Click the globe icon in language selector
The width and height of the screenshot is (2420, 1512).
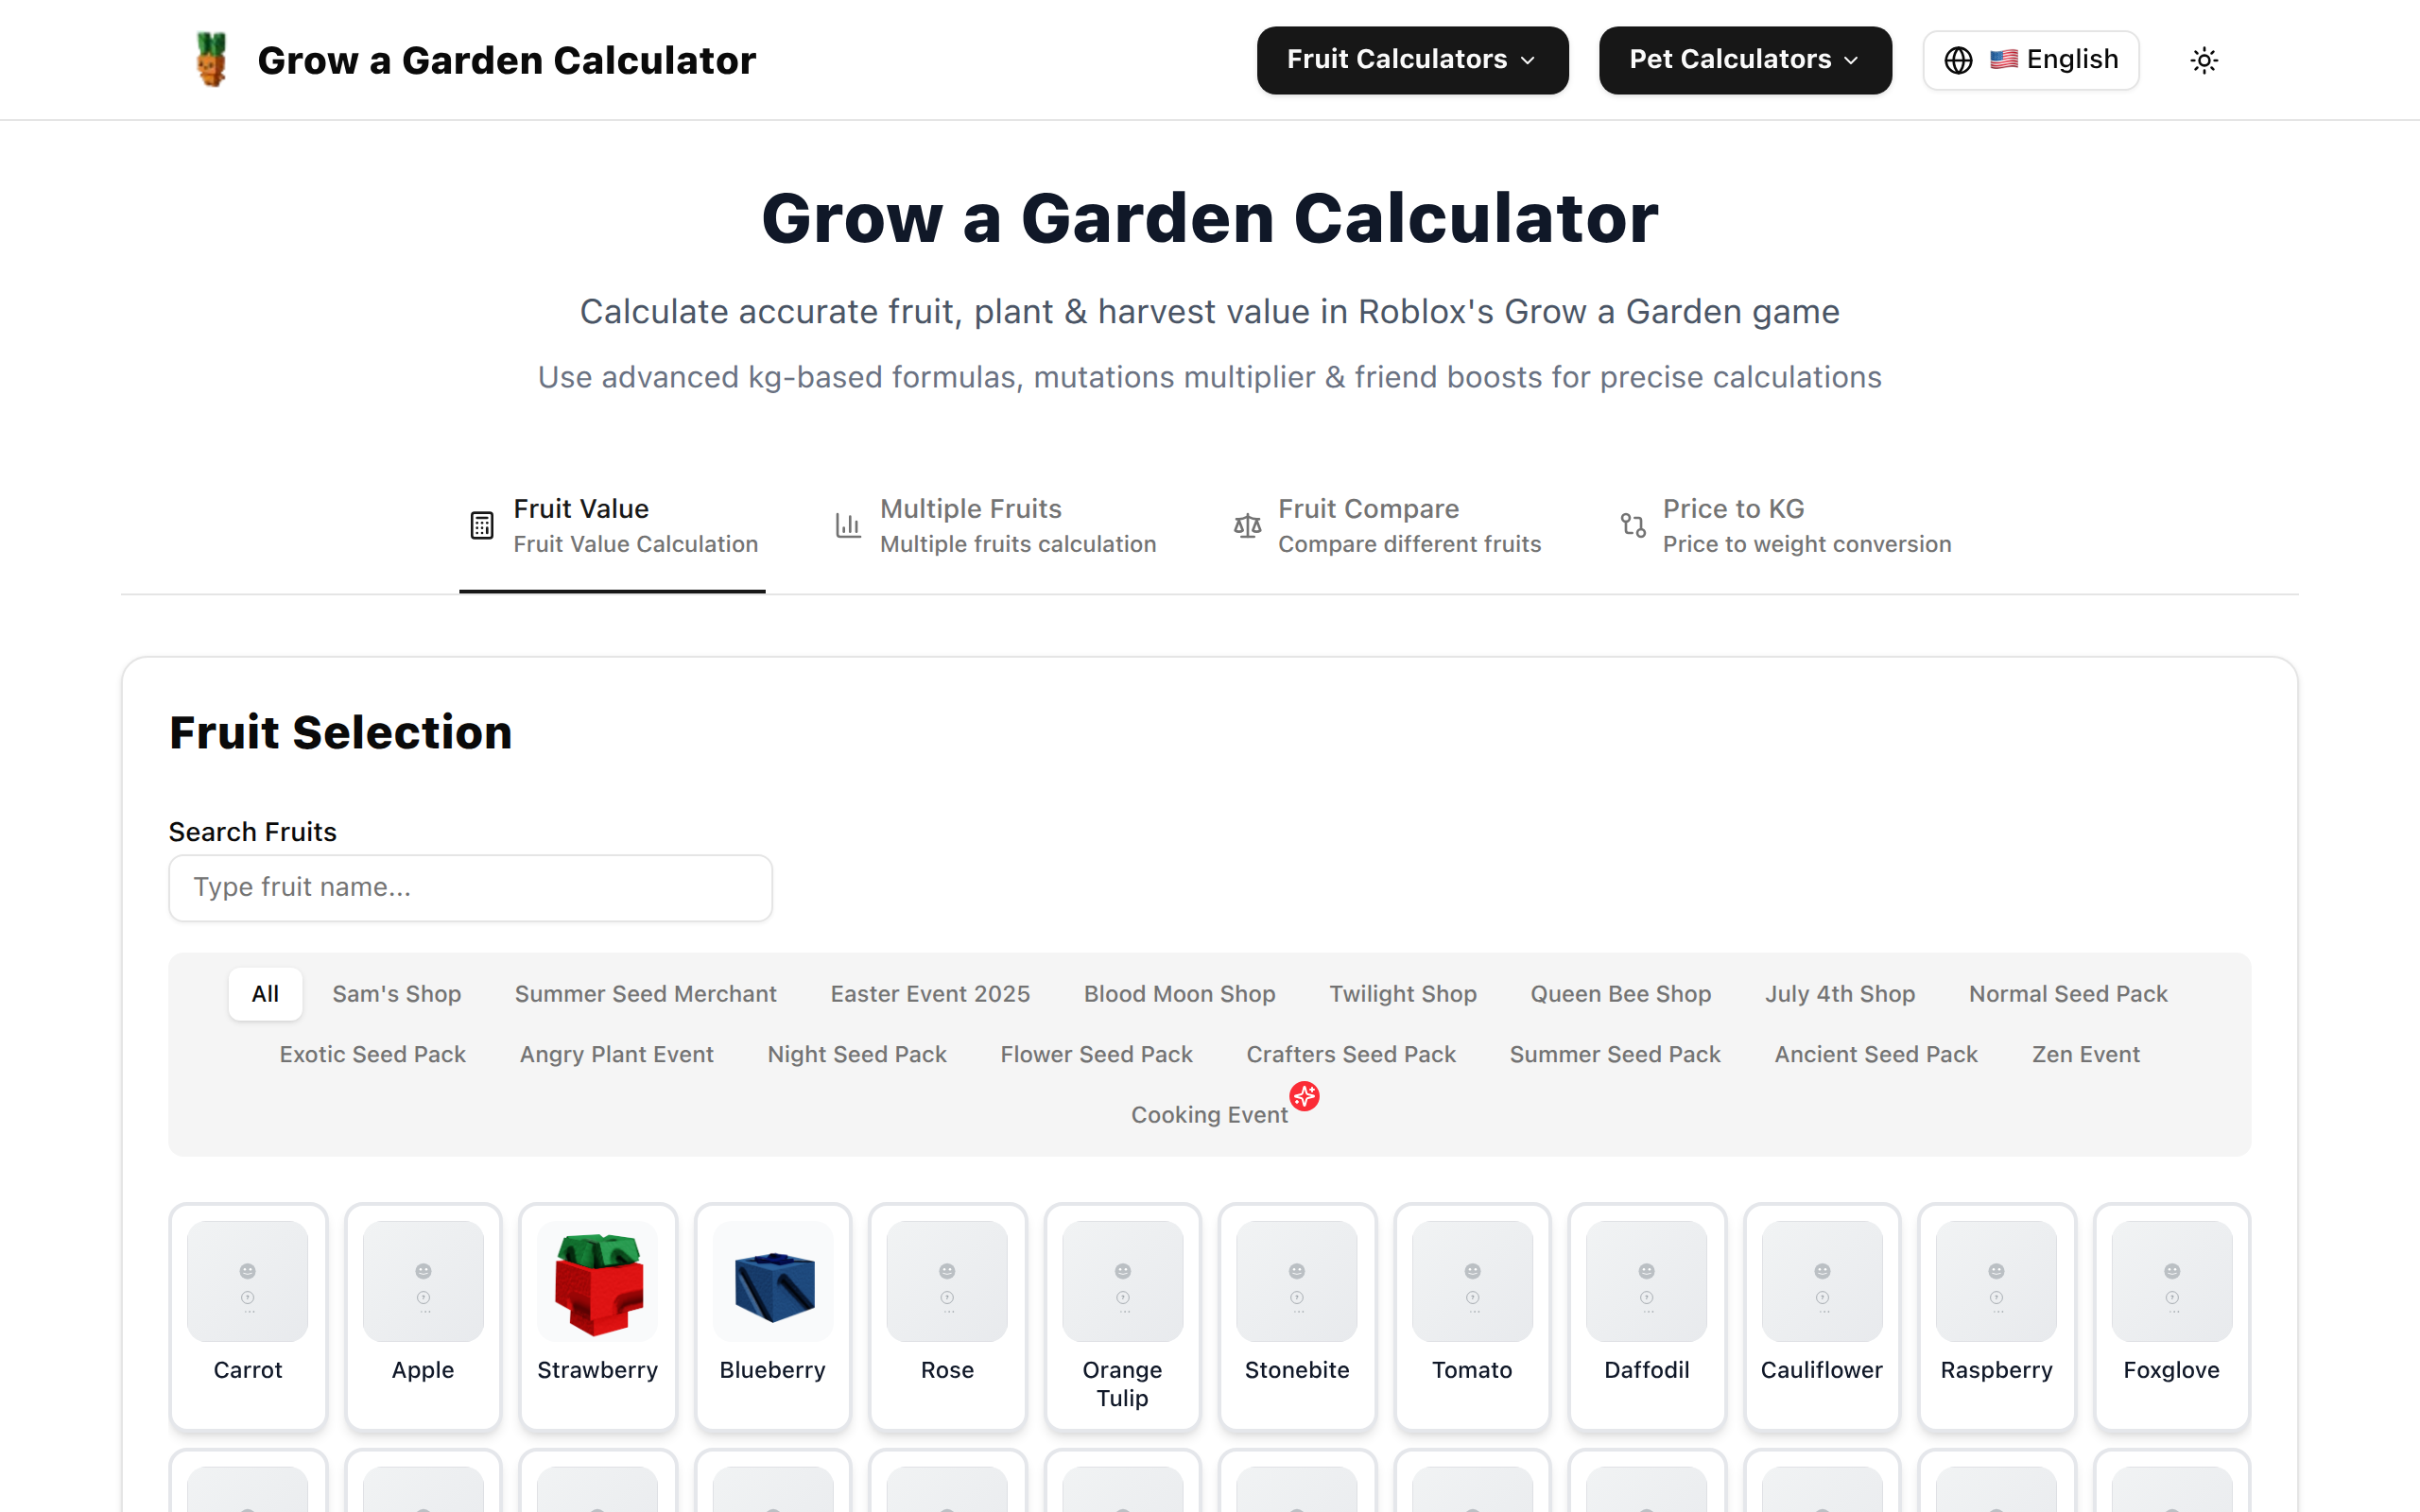pyautogui.click(x=1958, y=60)
